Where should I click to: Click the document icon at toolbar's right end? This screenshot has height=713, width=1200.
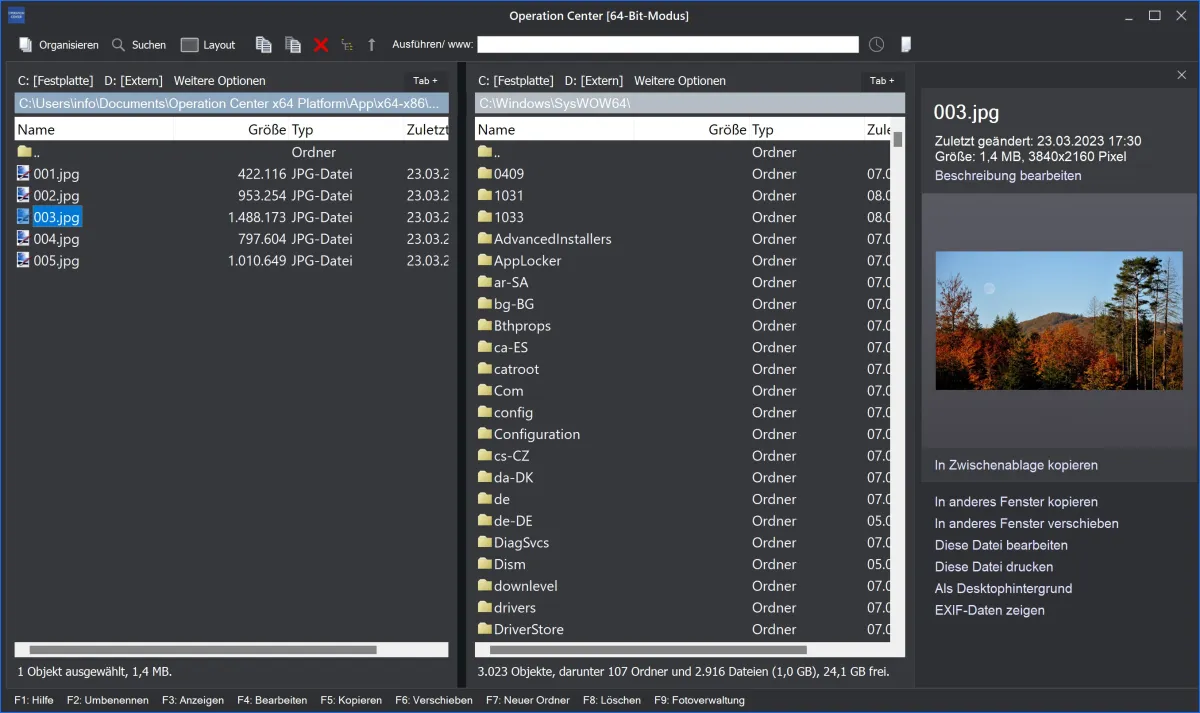point(906,45)
